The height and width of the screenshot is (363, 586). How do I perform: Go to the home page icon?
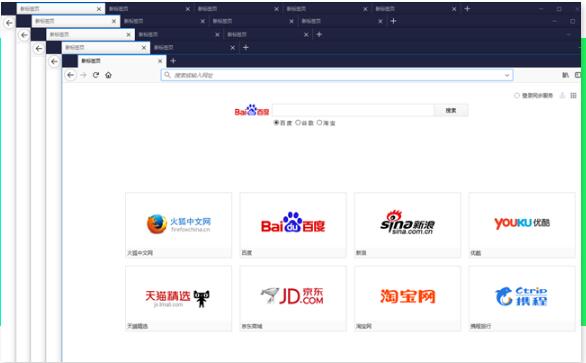(x=108, y=75)
